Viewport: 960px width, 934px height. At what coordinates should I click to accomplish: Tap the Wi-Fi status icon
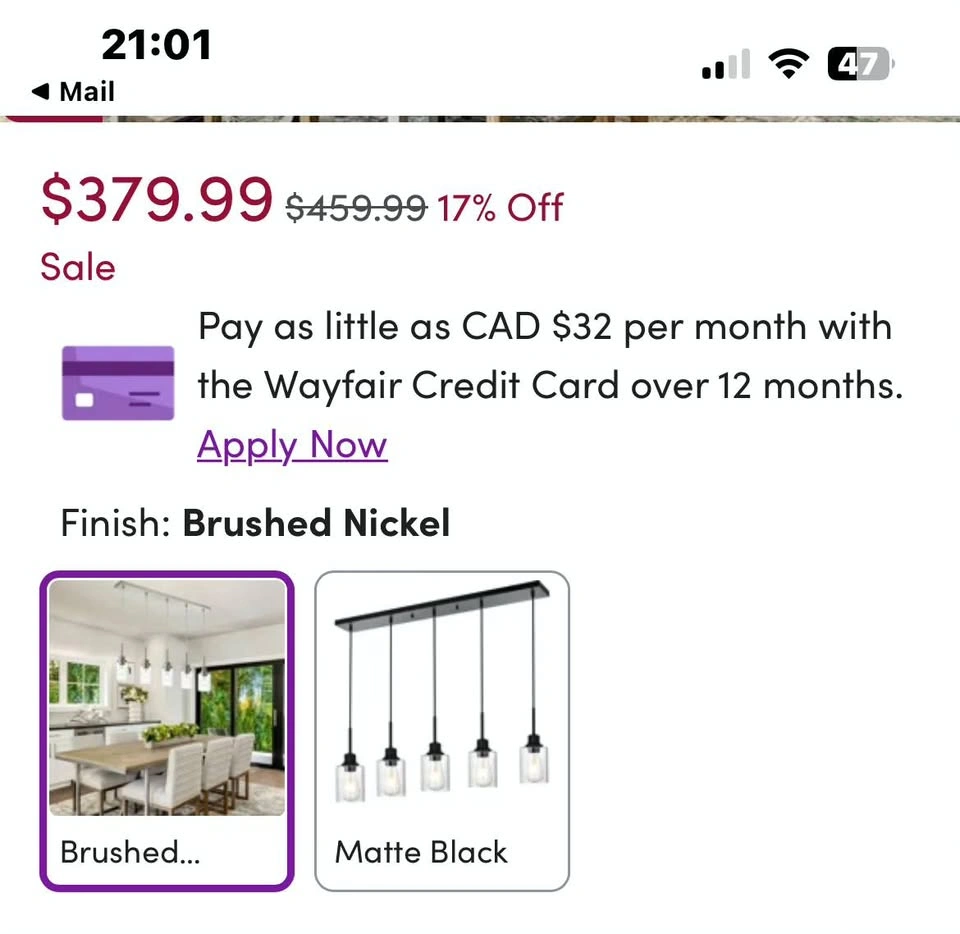788,65
